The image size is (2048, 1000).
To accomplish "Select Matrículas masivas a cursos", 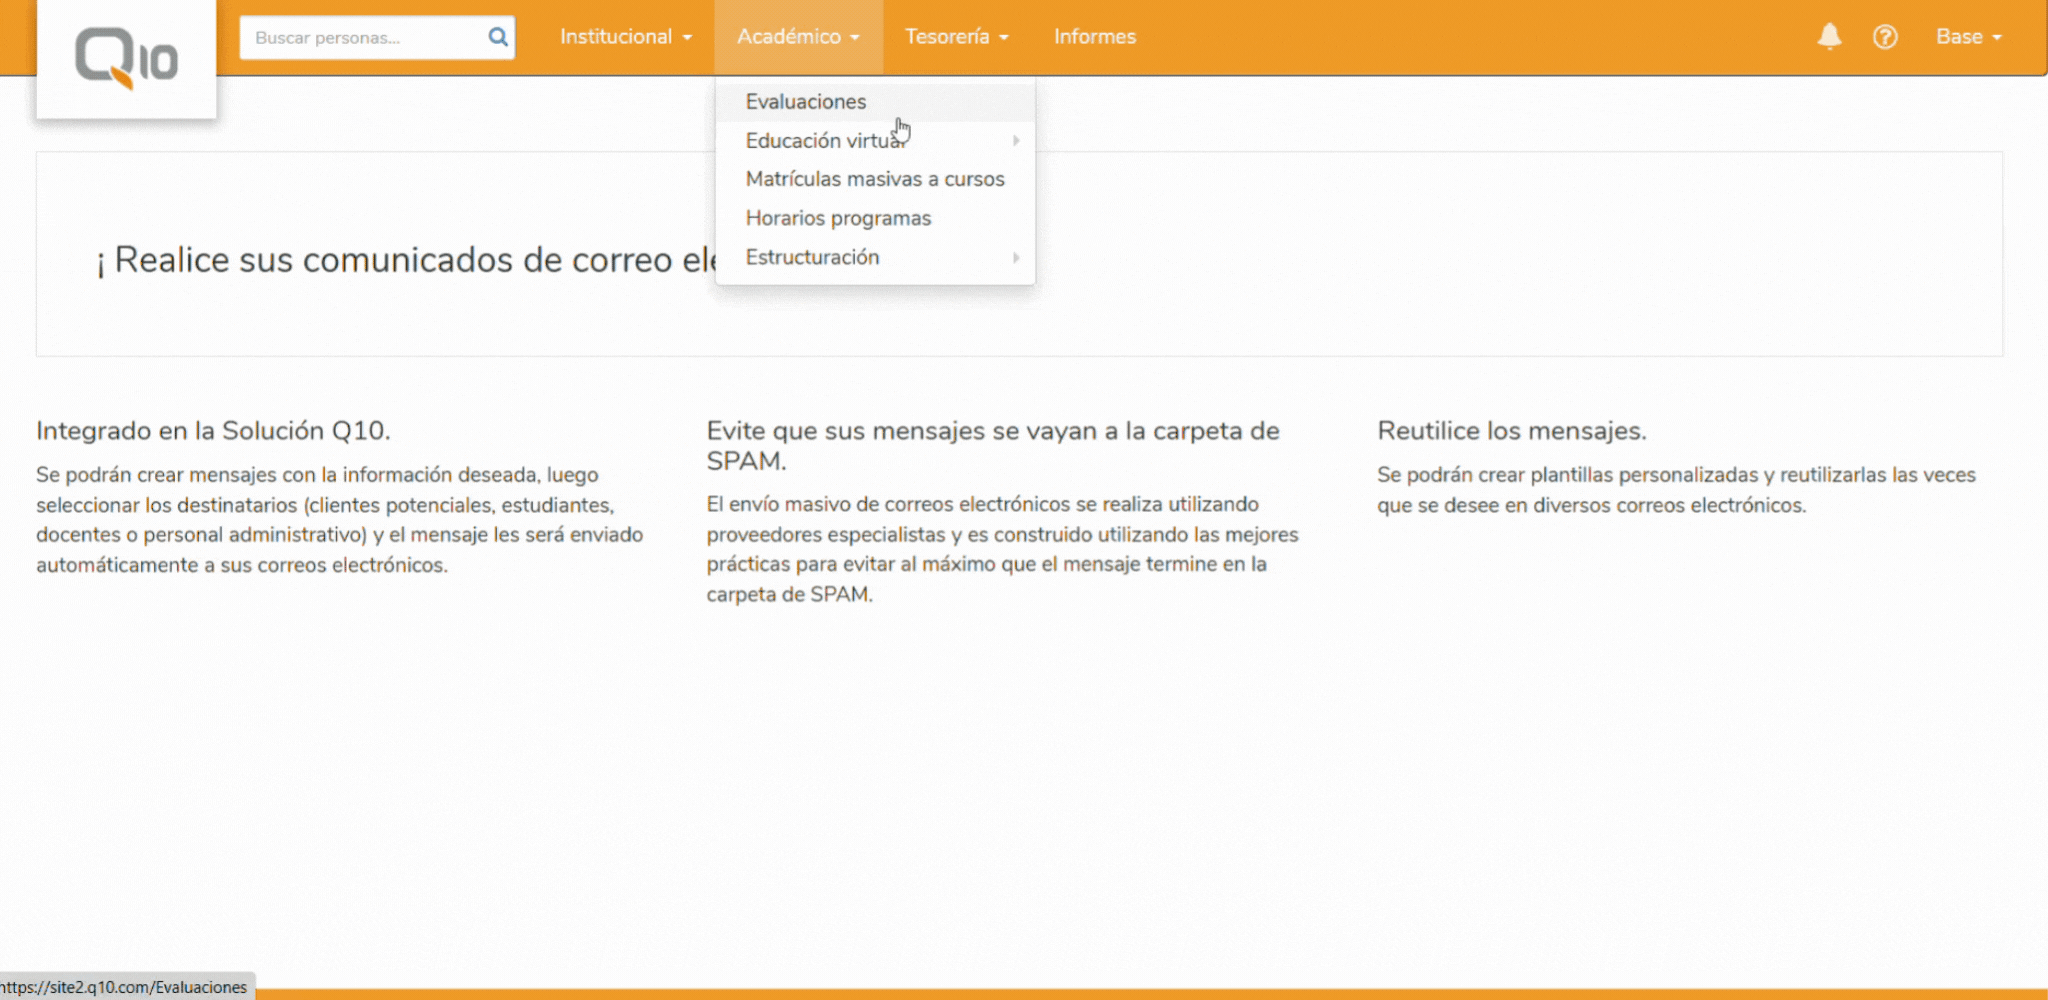I will point(876,179).
